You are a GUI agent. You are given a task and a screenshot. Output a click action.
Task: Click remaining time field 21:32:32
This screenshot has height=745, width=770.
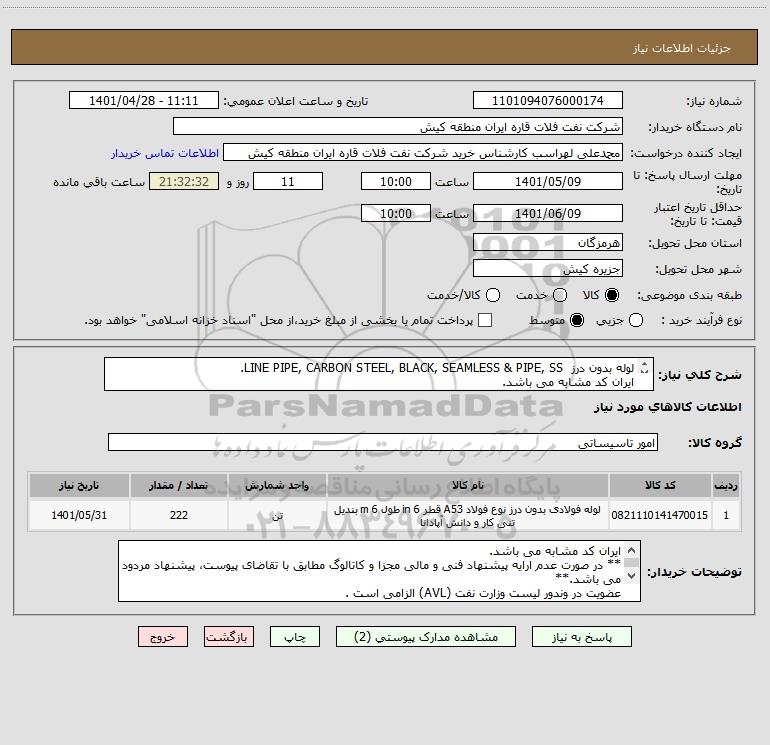(184, 181)
